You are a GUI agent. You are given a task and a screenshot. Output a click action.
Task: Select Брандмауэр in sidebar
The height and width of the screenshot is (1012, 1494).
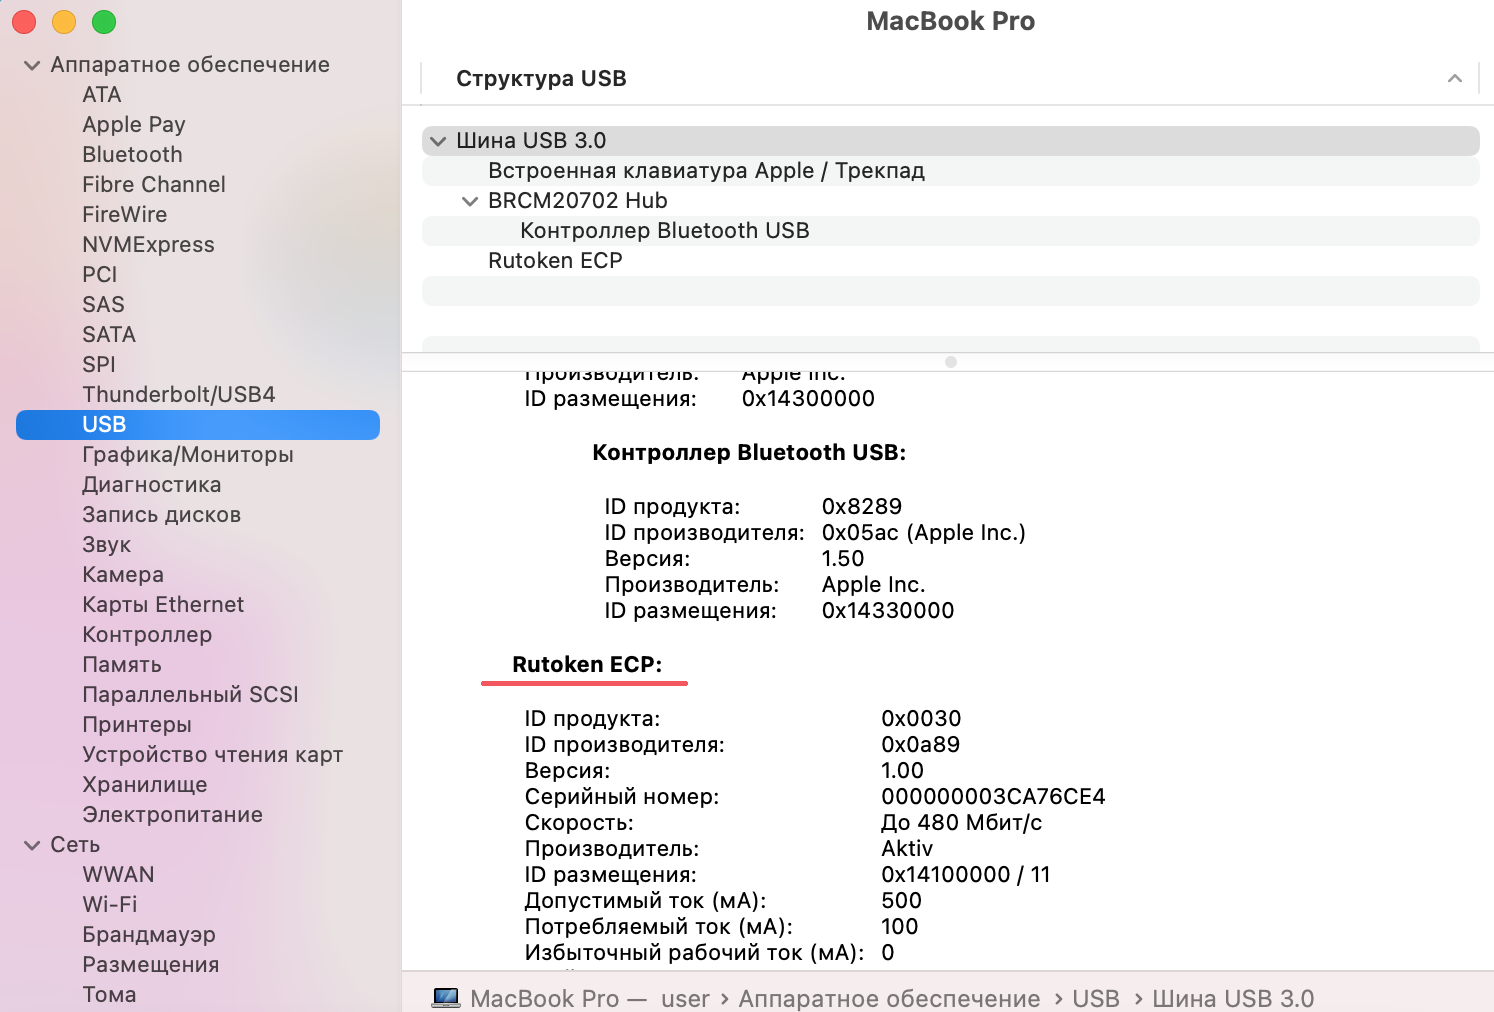coord(149,935)
